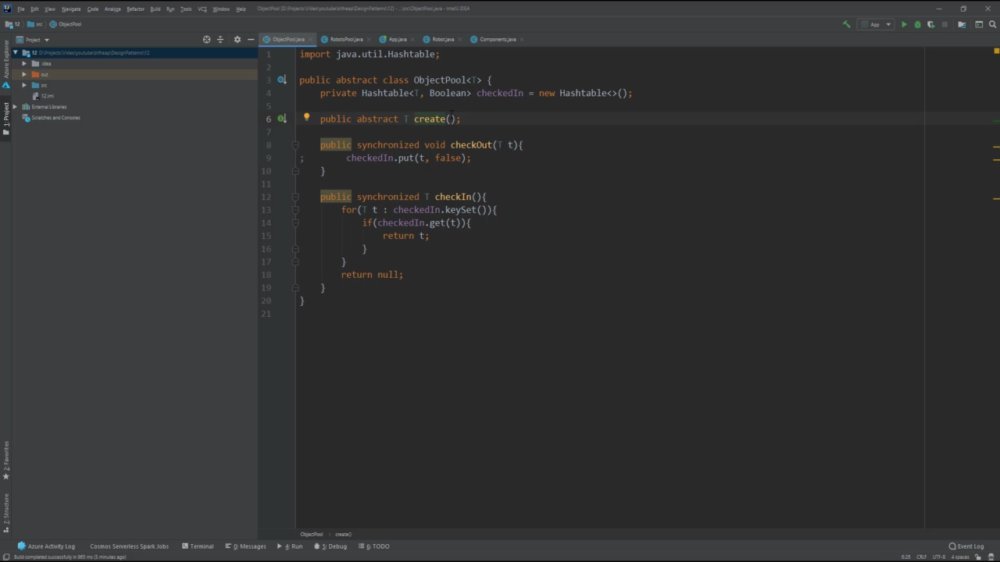Select Scratches and Consoles in the tree
Viewport: 1000px width, 562px height.
[x=51, y=118]
